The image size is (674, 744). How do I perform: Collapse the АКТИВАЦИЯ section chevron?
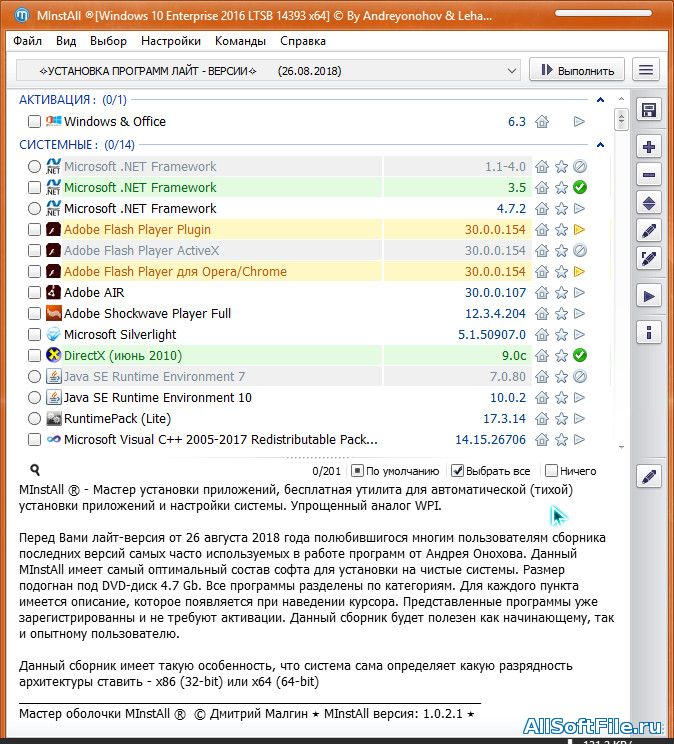[x=600, y=100]
